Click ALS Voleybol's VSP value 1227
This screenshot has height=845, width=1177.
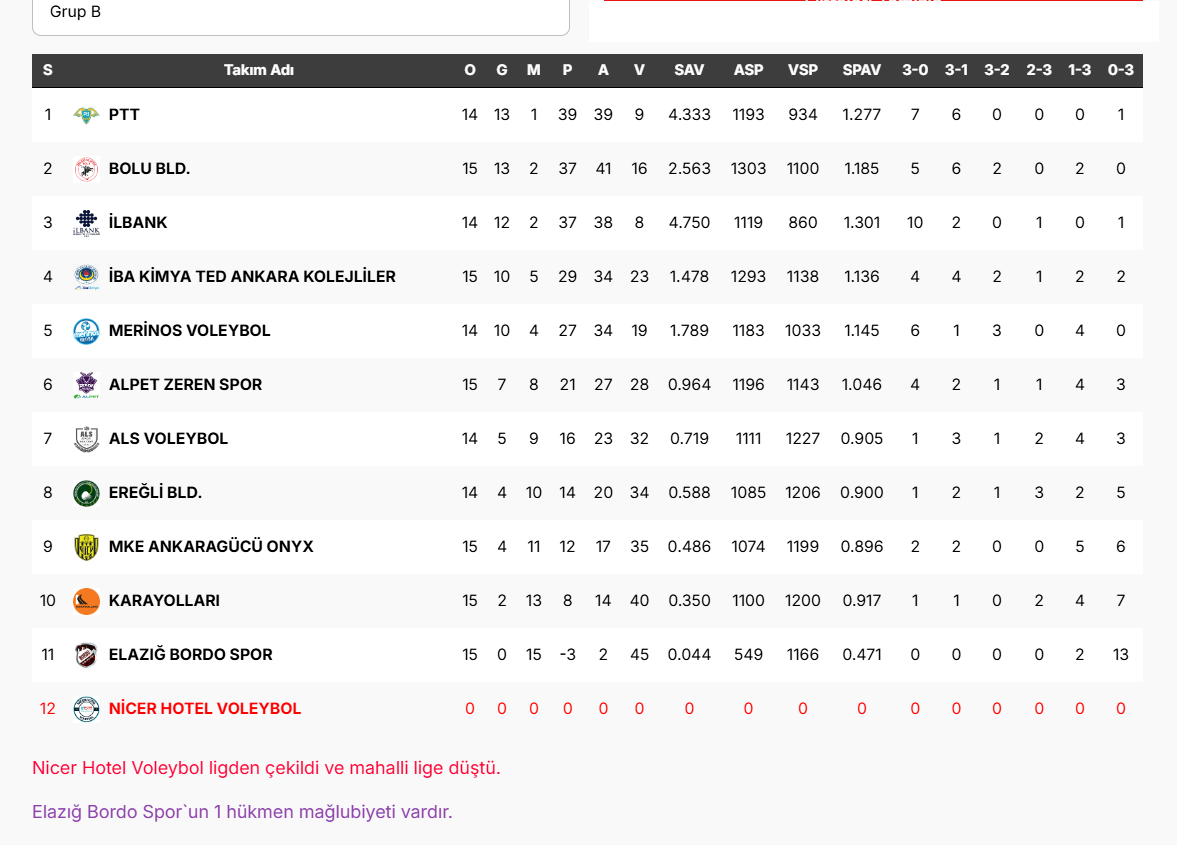(802, 439)
